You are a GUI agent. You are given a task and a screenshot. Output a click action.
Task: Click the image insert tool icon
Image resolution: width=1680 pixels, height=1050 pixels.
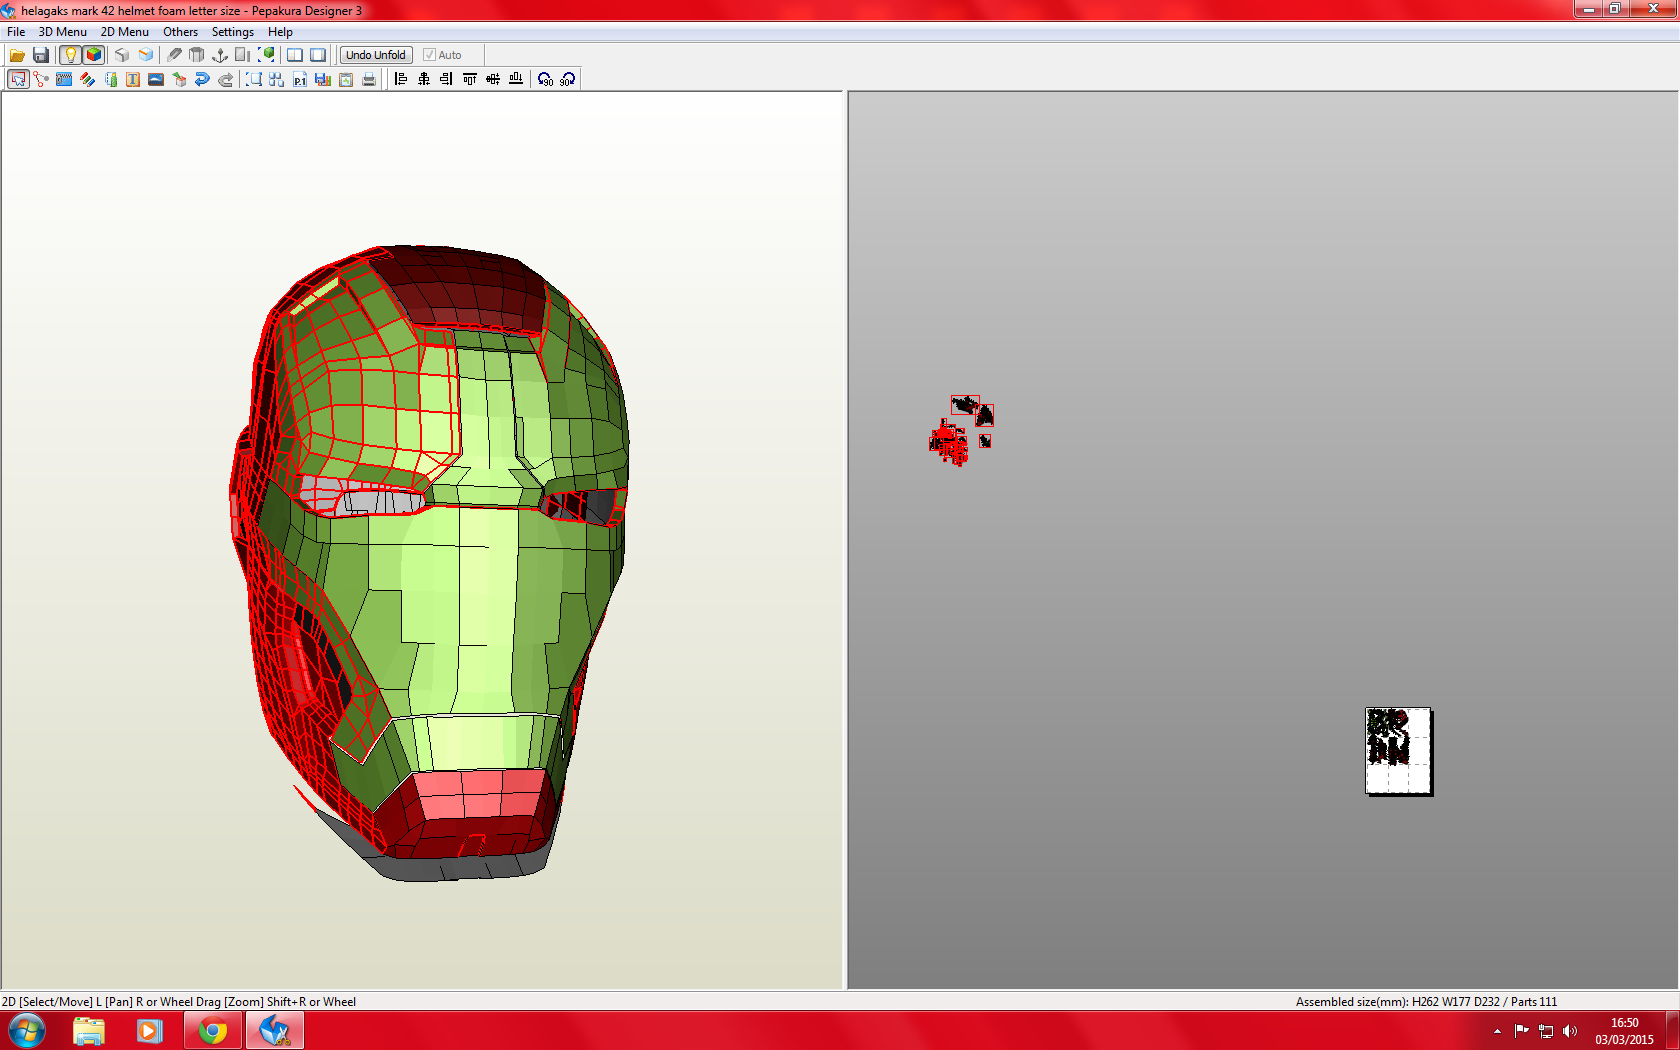[156, 79]
